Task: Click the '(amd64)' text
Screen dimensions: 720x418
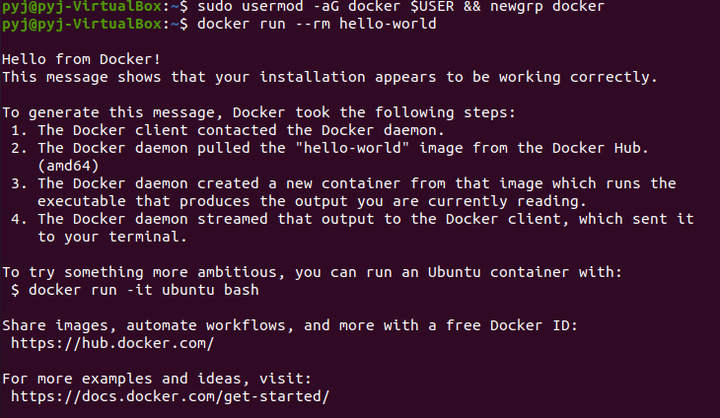Action: [x=68, y=166]
